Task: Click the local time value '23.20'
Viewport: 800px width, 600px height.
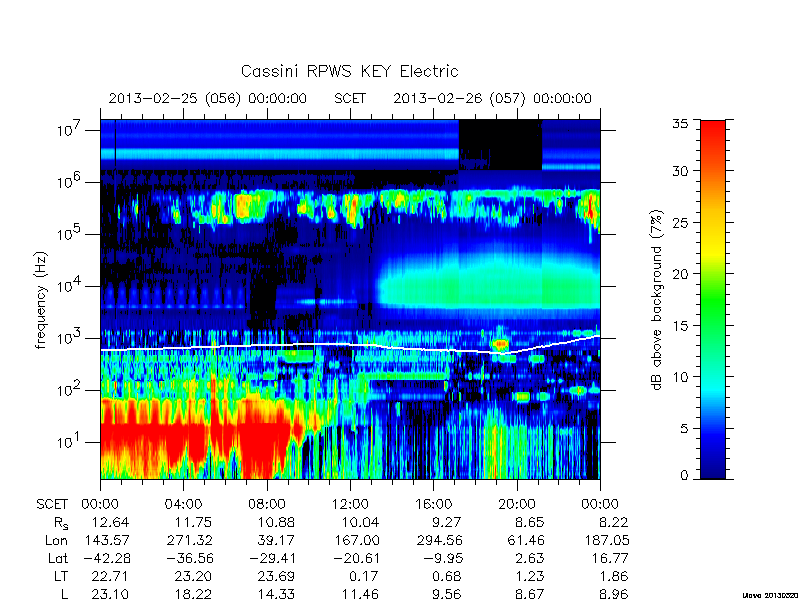Action: point(193,577)
